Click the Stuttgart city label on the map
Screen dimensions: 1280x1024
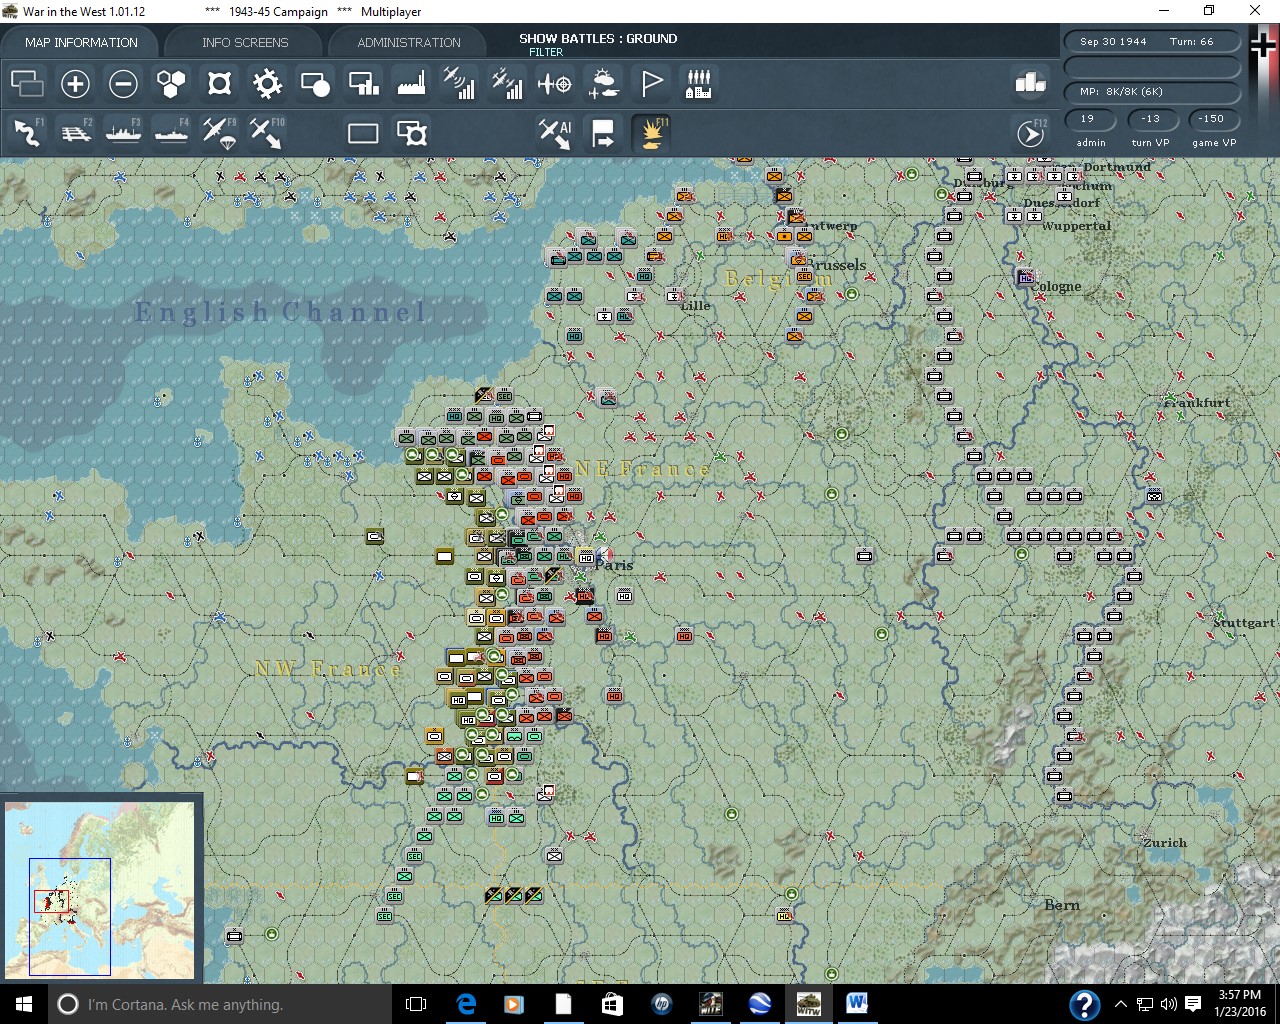[1244, 623]
